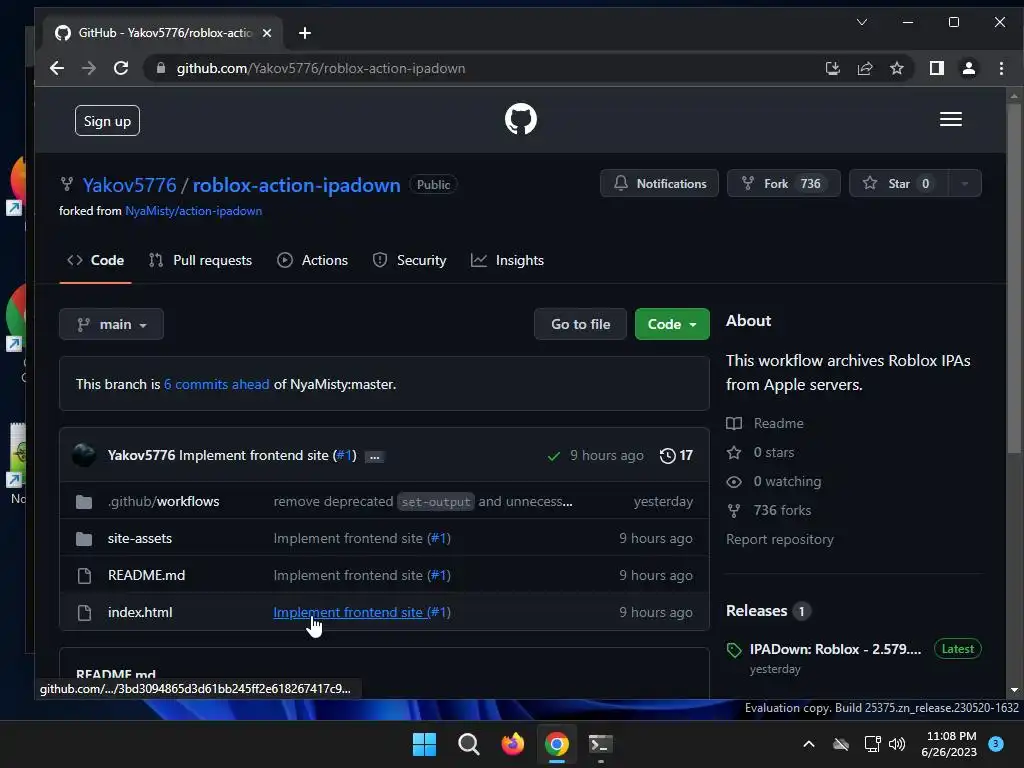This screenshot has width=1024, height=768.
Task: Open the Yakov5776 owner link
Action: (x=129, y=185)
